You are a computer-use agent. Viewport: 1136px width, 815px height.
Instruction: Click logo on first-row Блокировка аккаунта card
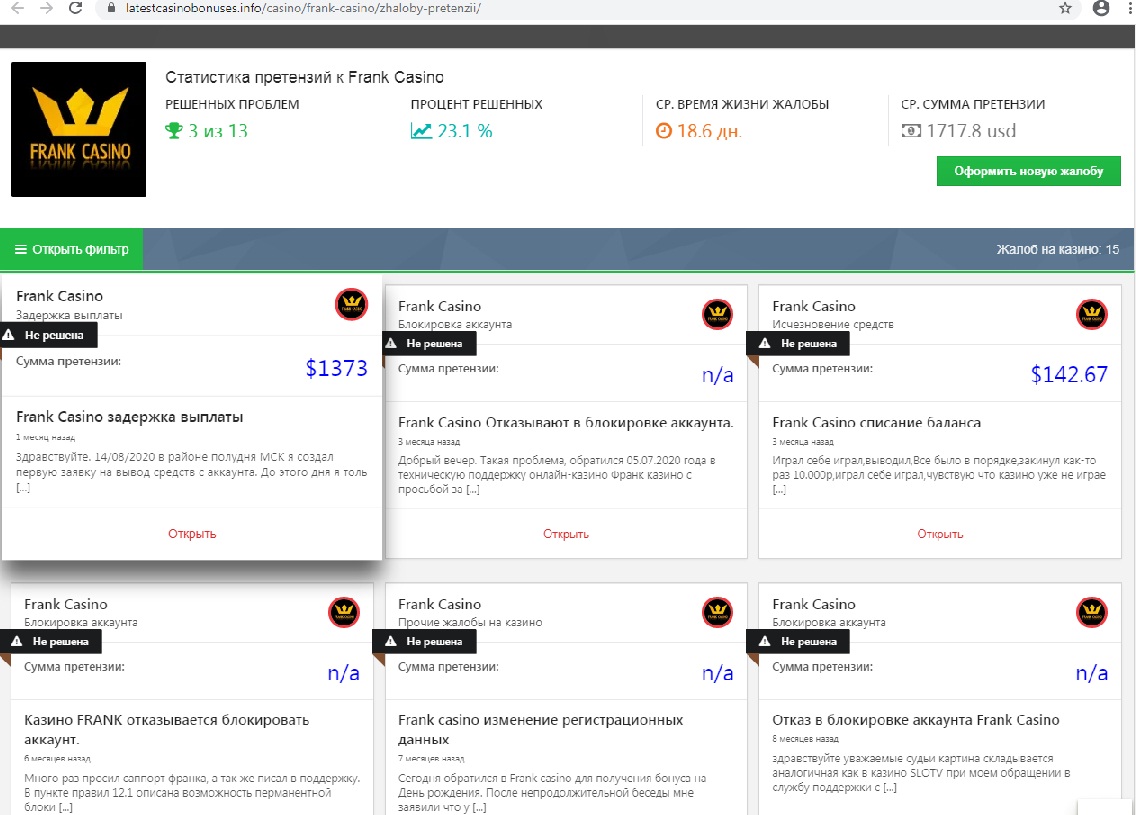(717, 314)
